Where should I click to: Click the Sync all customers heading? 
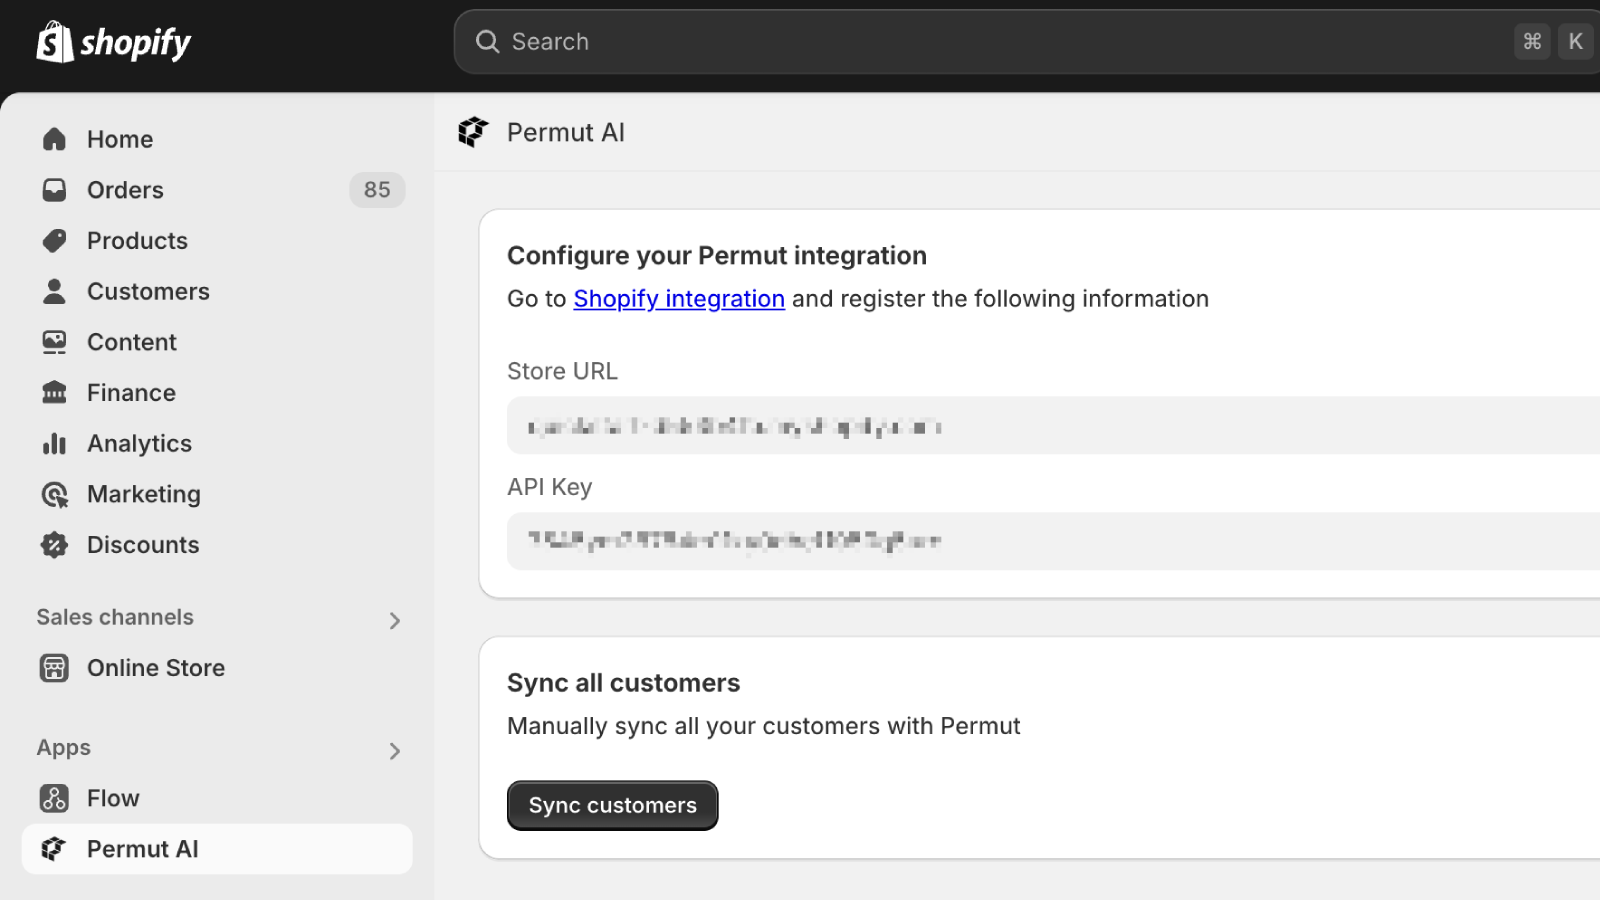click(624, 683)
